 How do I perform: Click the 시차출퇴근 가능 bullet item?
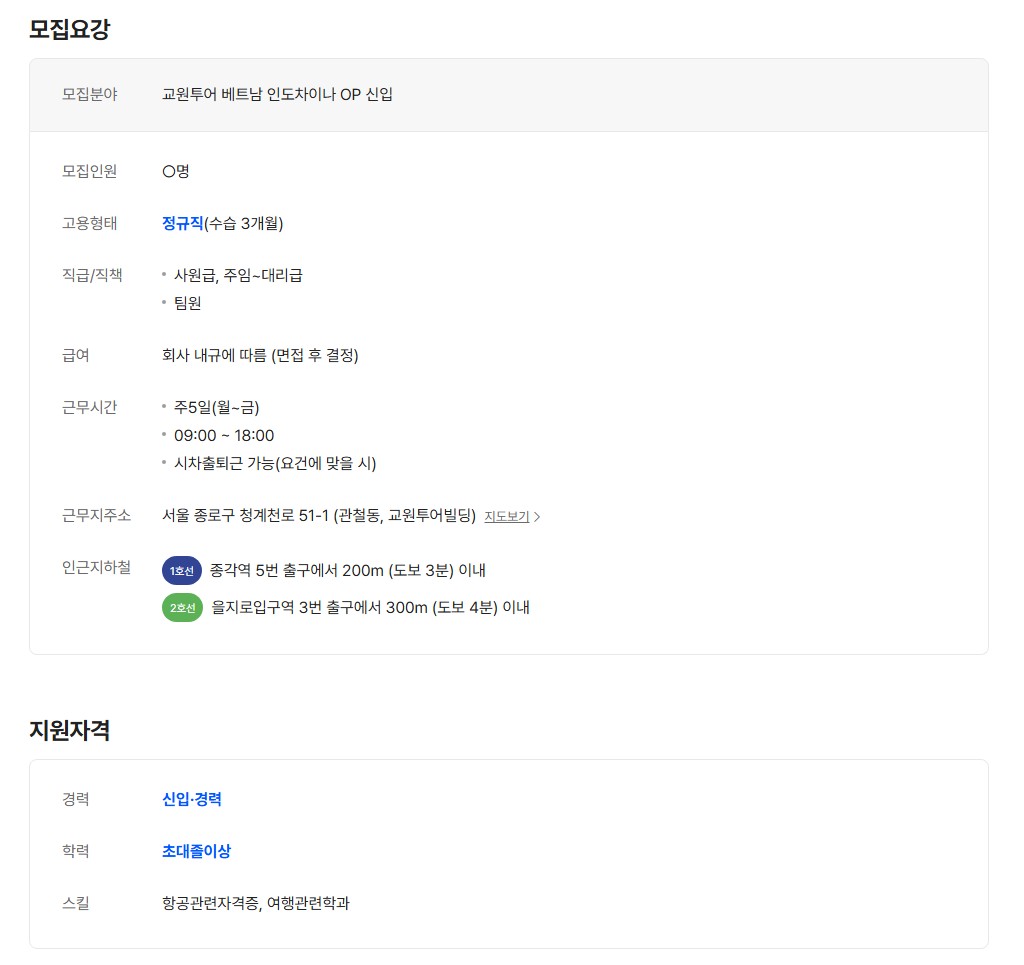275,463
